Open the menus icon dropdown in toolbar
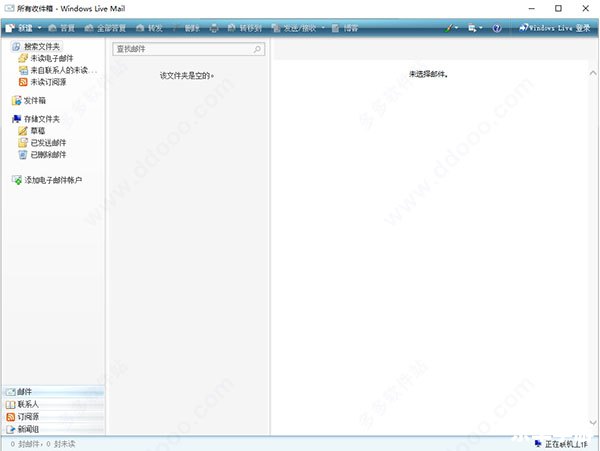The image size is (600, 451). tap(475, 28)
